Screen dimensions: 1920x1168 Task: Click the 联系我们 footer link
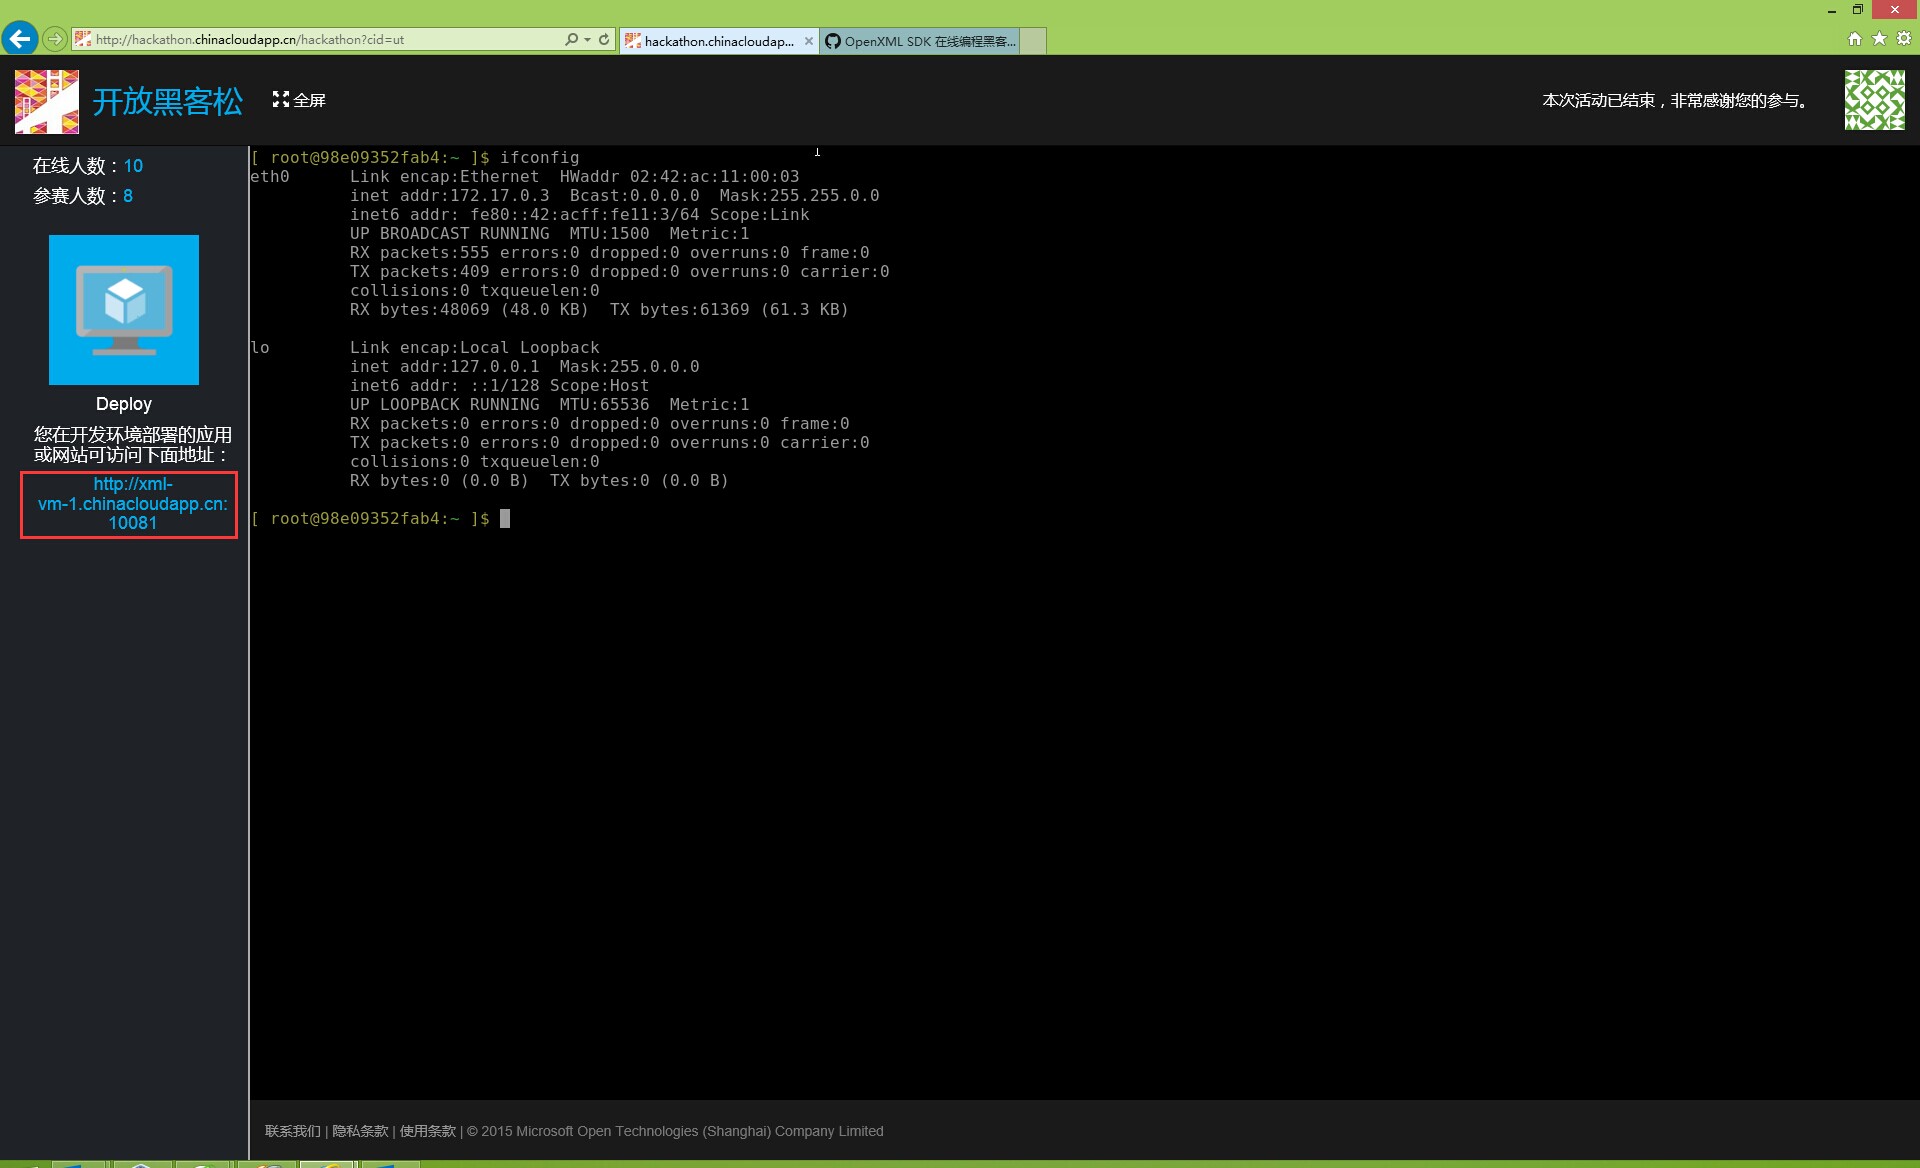click(292, 1131)
